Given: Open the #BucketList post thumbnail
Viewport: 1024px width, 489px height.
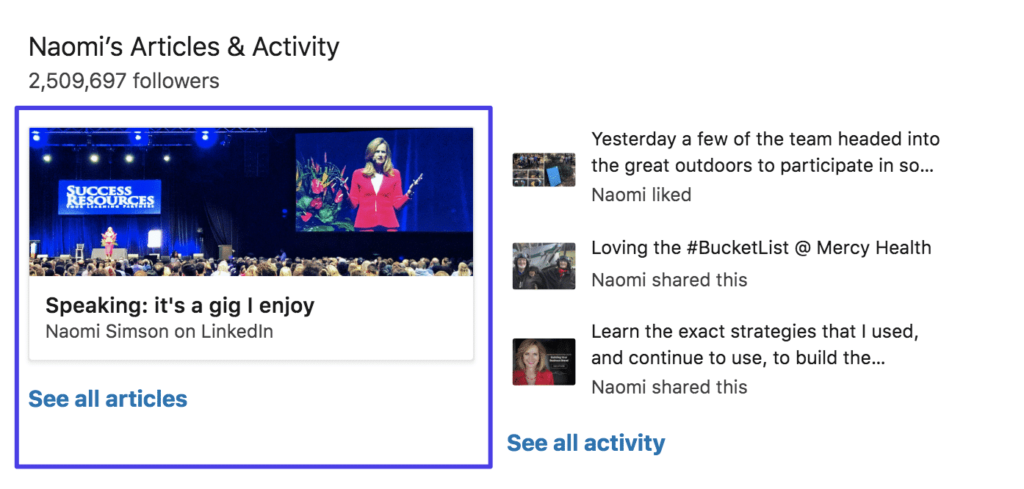Looking at the screenshot, I should coord(543,265).
